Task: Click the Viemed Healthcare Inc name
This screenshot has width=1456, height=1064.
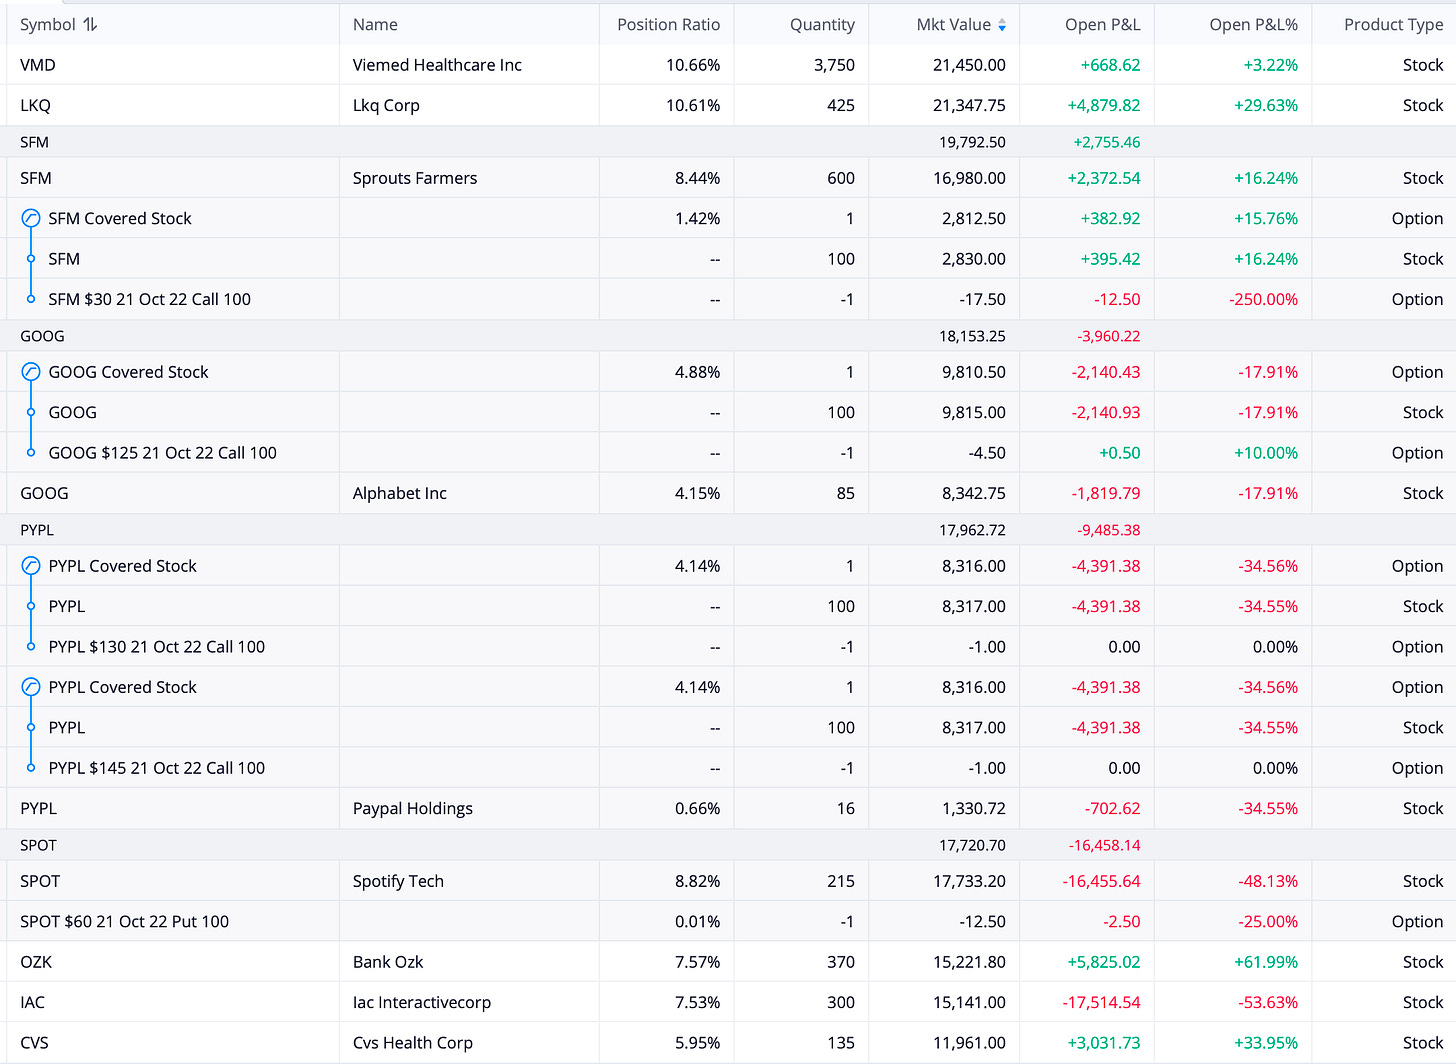Action: (437, 65)
